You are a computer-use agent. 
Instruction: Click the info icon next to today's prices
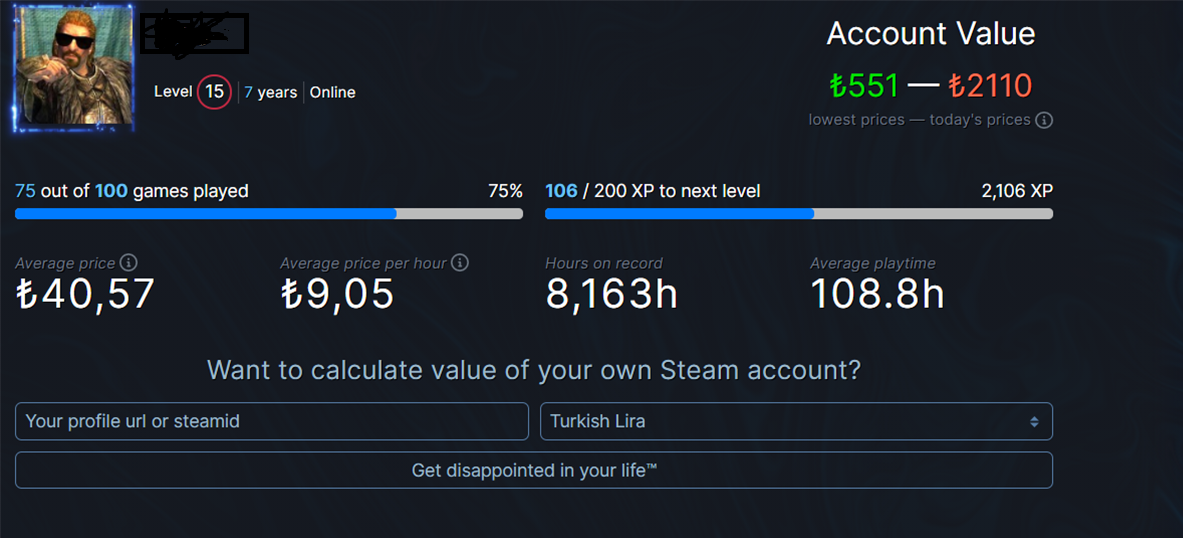(1044, 120)
